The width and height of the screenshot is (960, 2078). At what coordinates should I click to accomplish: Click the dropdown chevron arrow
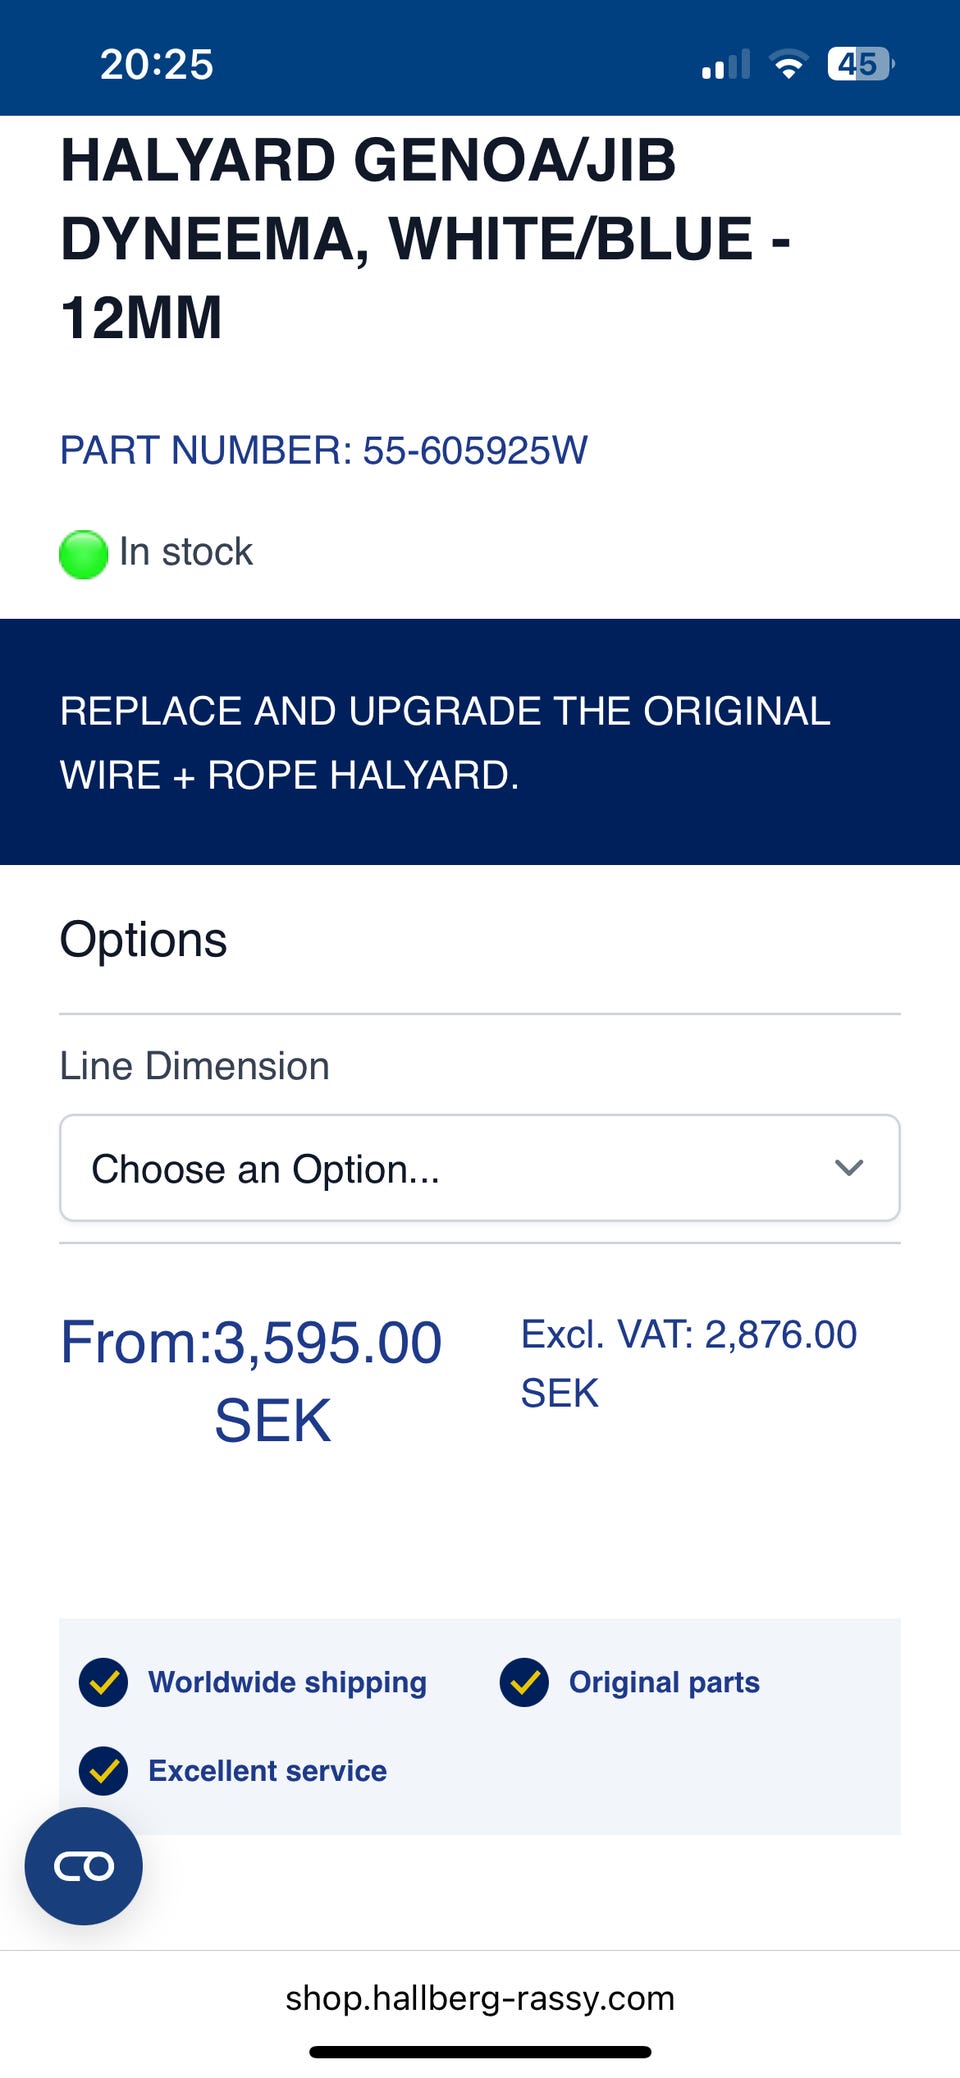pos(849,1168)
